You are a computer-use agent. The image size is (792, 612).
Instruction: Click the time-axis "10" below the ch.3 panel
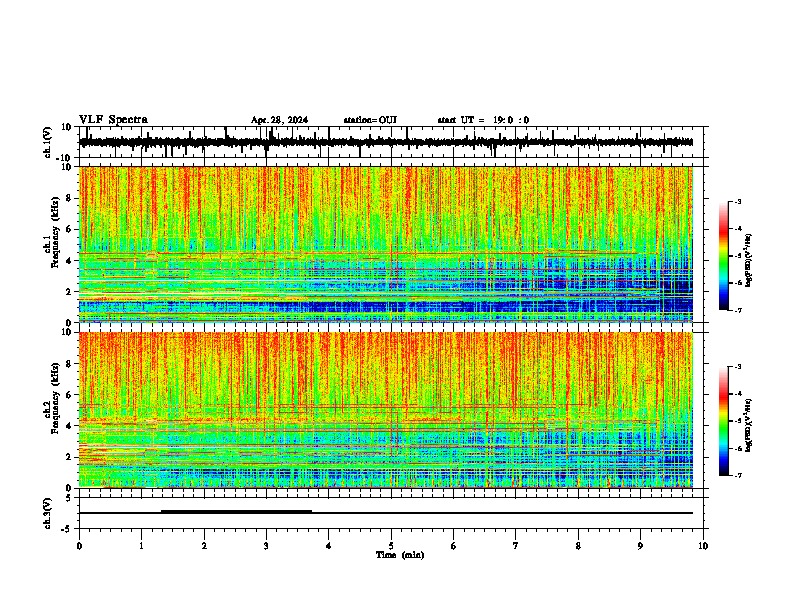[703, 546]
